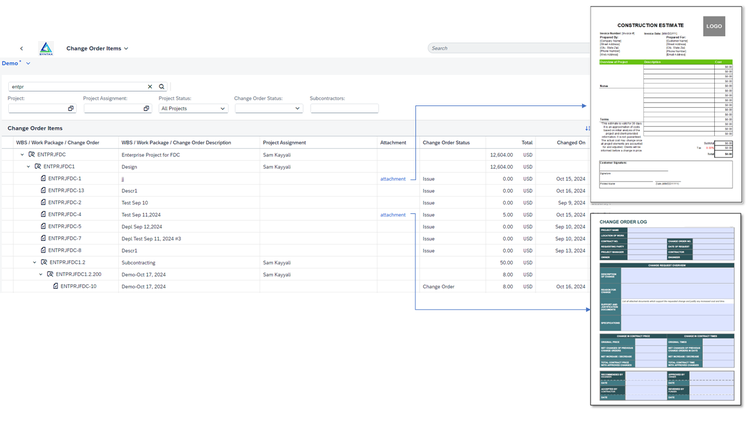750x422 pixels.
Task: Clear the entpr search text
Action: 150,87
